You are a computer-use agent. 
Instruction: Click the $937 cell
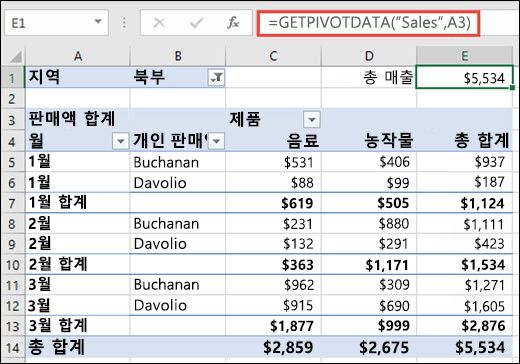[x=464, y=162]
